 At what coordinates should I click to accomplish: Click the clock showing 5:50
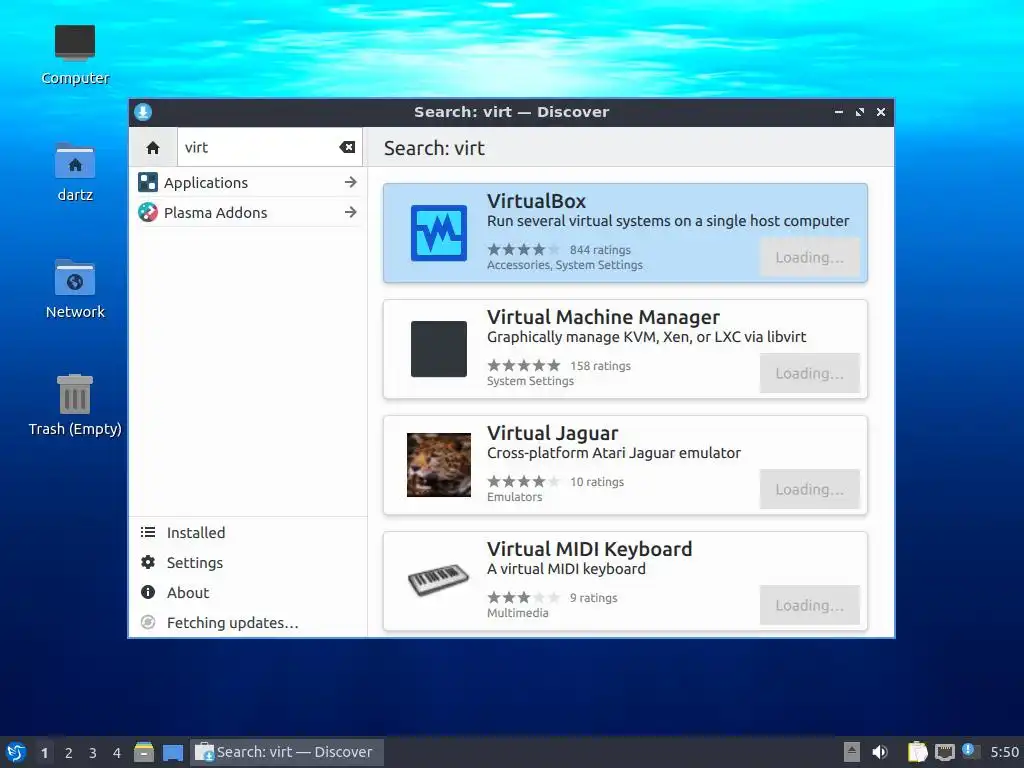1004,752
